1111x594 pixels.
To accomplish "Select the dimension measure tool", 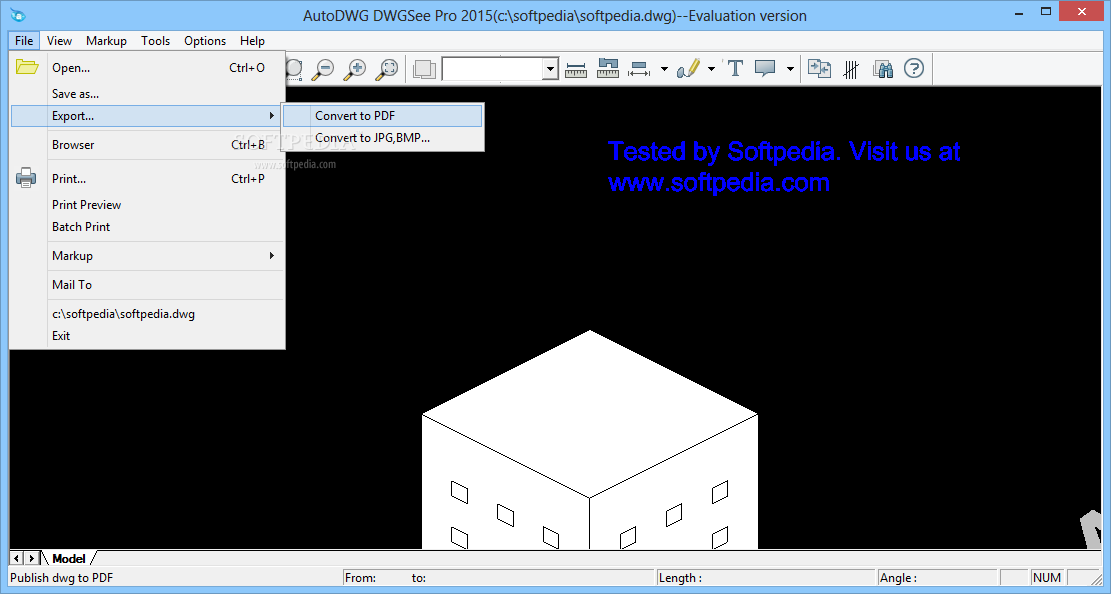I will click(x=639, y=69).
